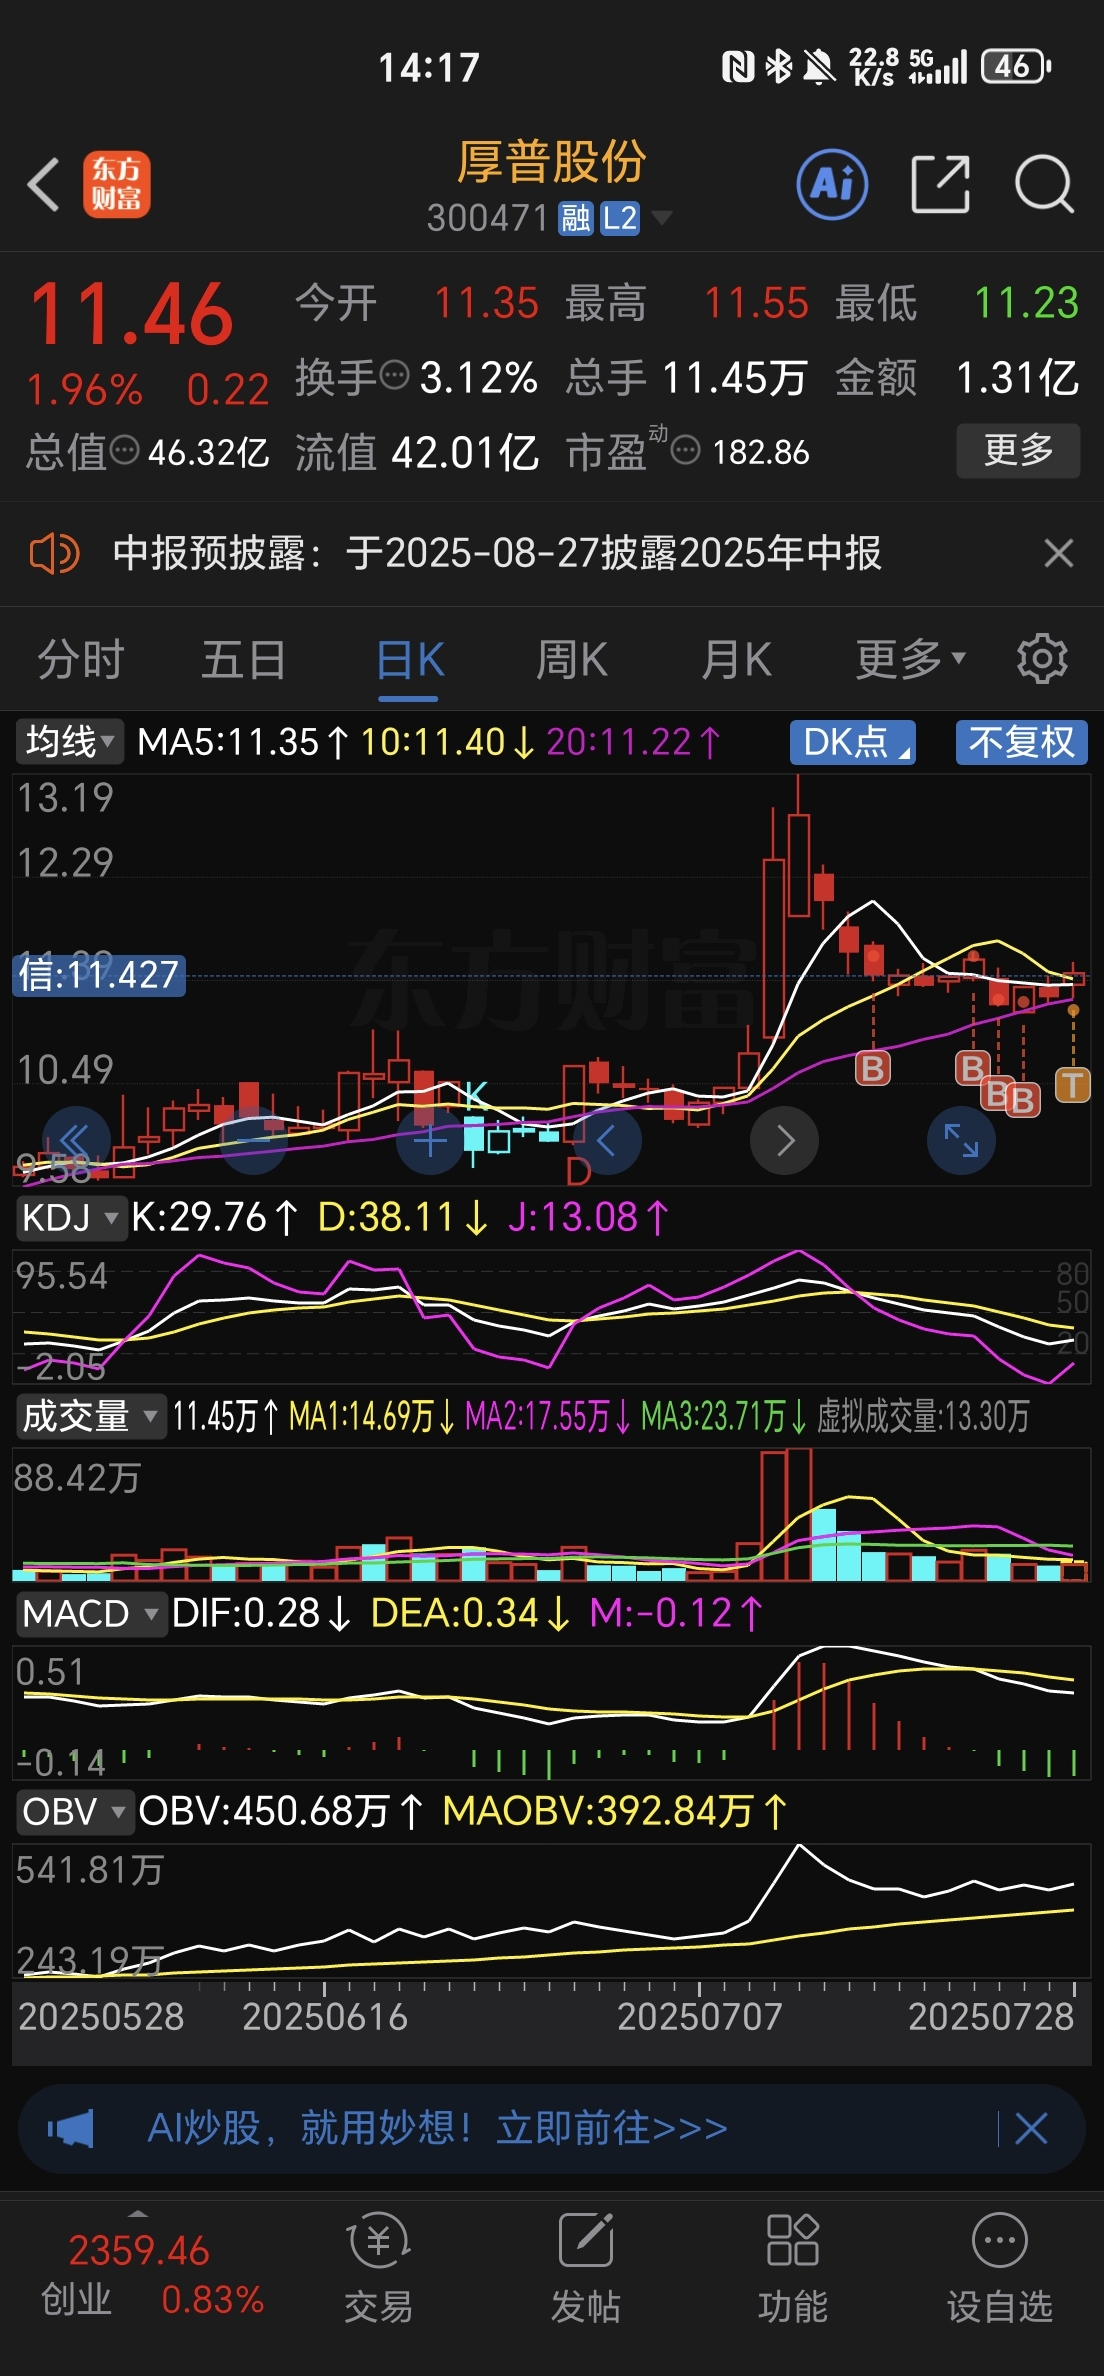Screen dimensions: 1104x2376
Task: Tap the 虚拟成交量:13.30万 label
Action: (x=923, y=1416)
